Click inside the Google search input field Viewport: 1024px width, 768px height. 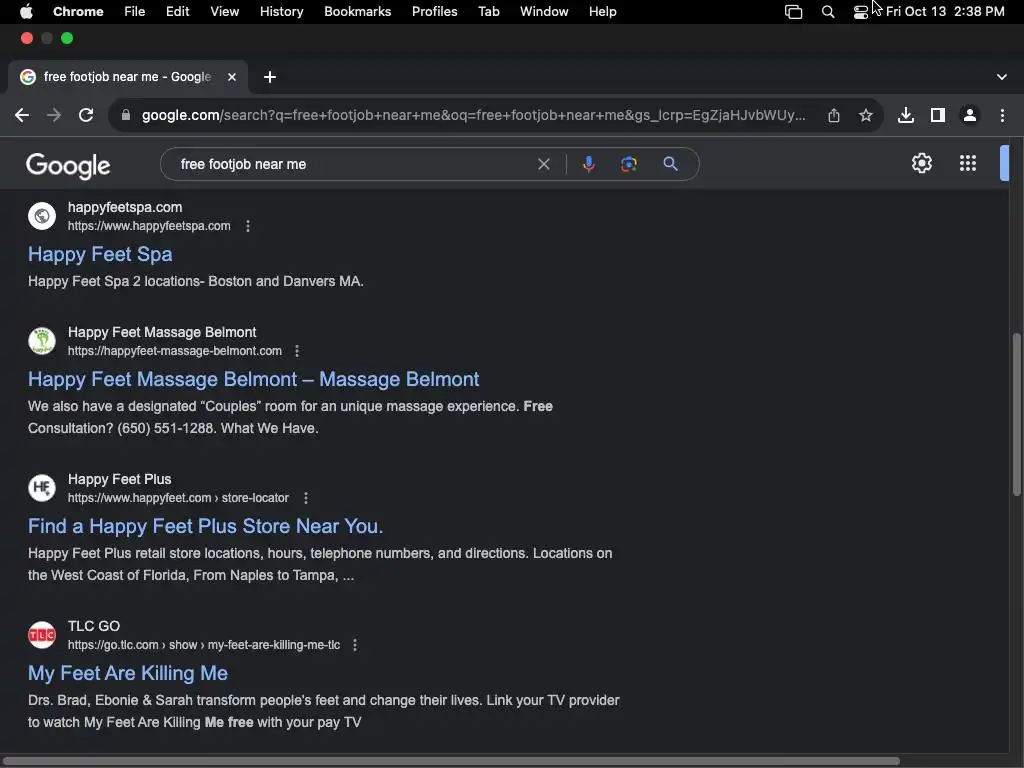pos(353,164)
